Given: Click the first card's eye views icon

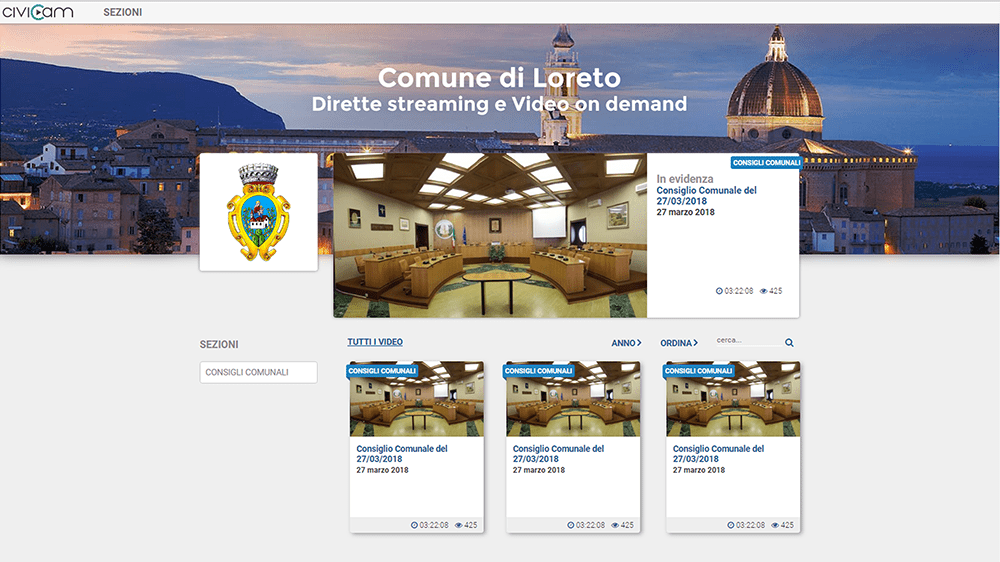Looking at the screenshot, I should click(458, 526).
